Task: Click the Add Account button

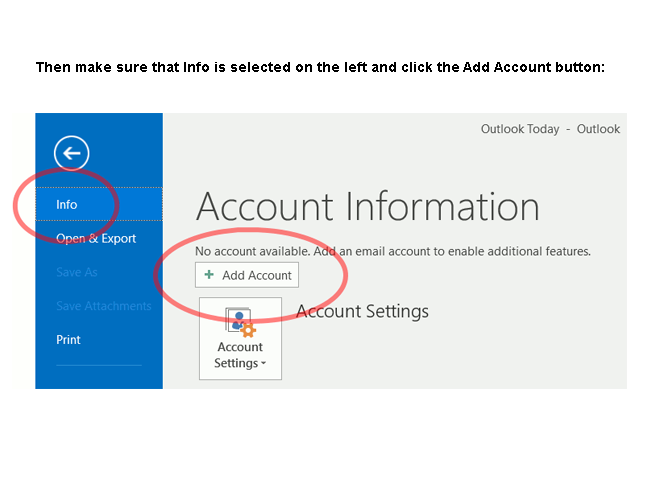Action: point(247,275)
